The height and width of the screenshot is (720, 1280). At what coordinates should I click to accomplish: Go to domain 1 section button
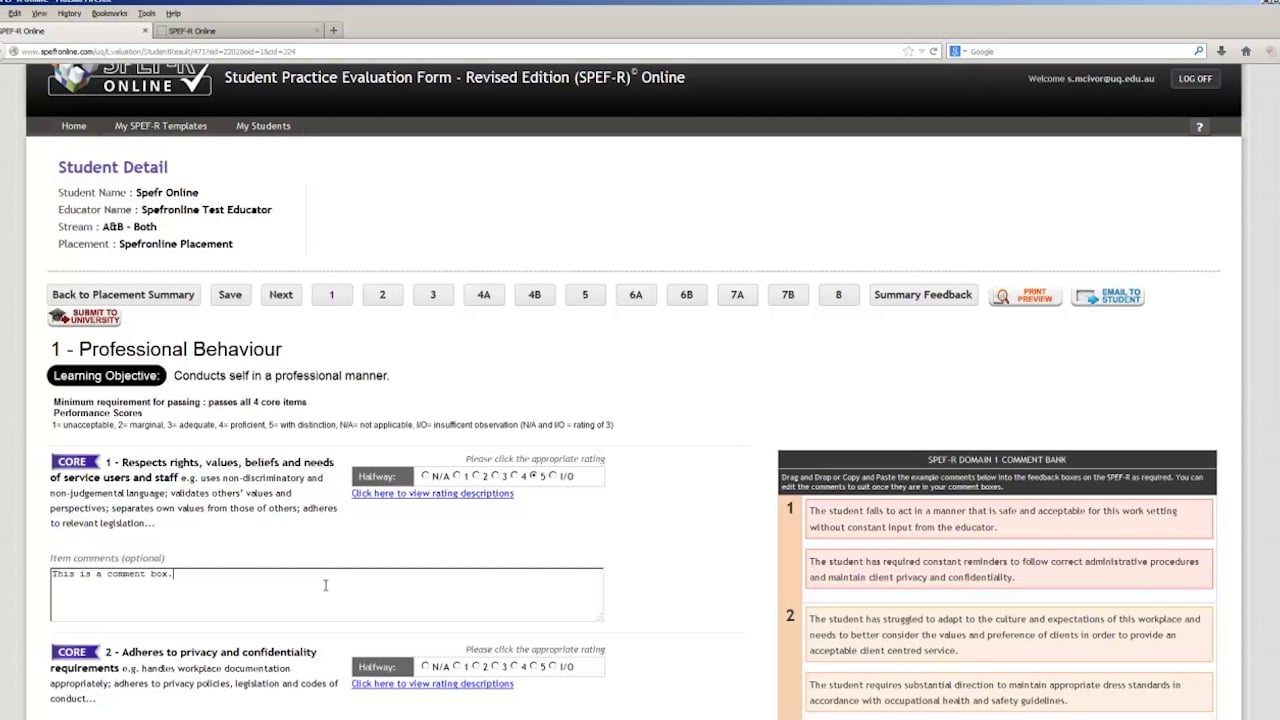(332, 295)
